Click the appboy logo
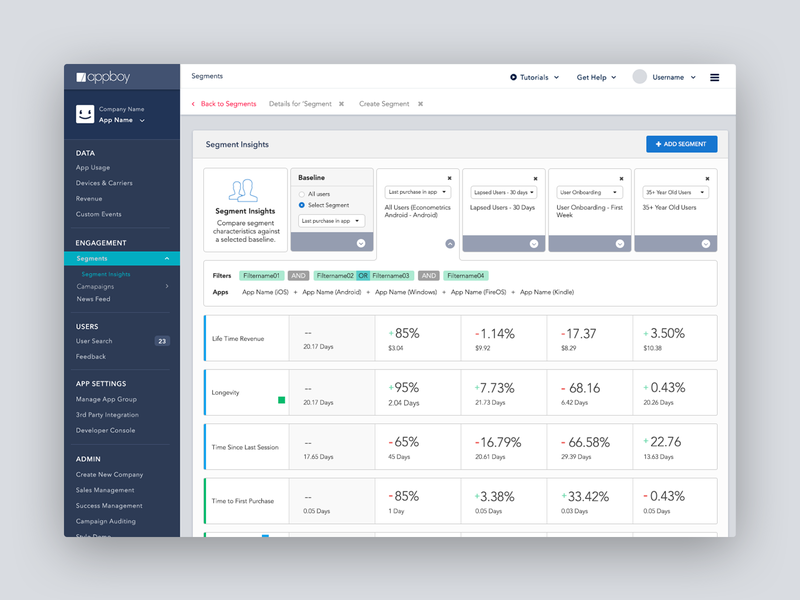The height and width of the screenshot is (600, 800). 102,77
